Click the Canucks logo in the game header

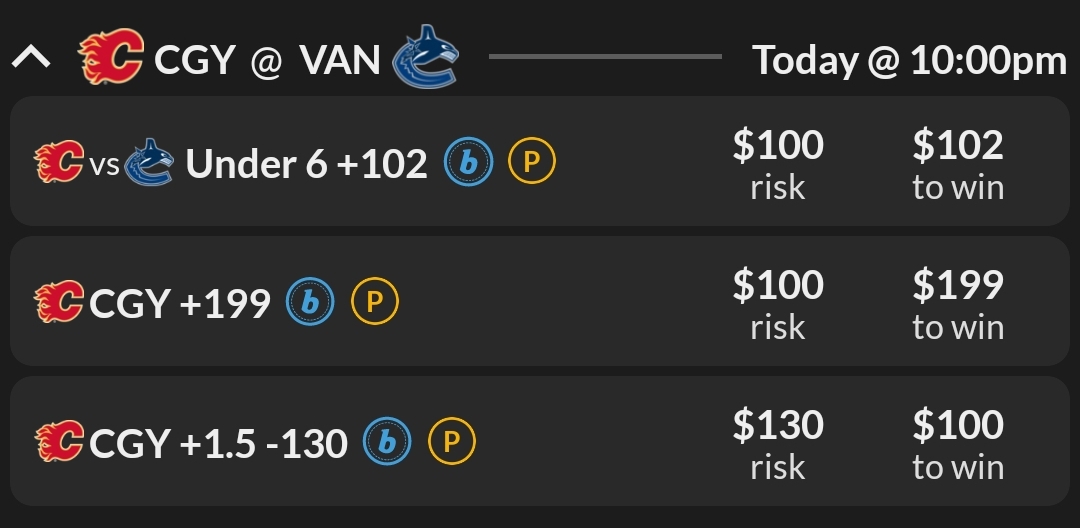pos(425,56)
